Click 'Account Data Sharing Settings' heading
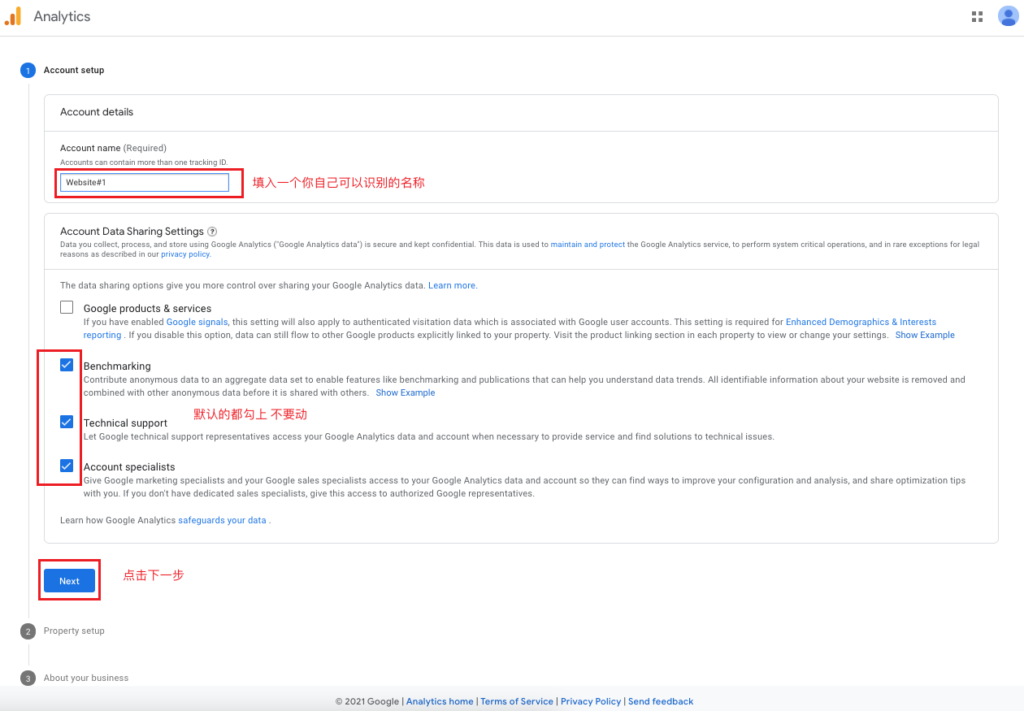 (x=132, y=231)
